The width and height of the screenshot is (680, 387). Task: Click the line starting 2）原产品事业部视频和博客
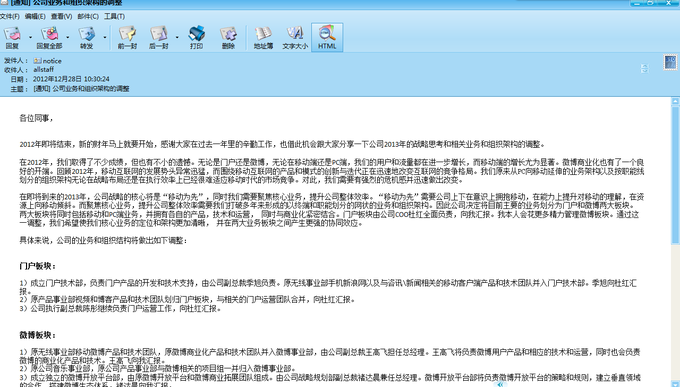click(187, 299)
